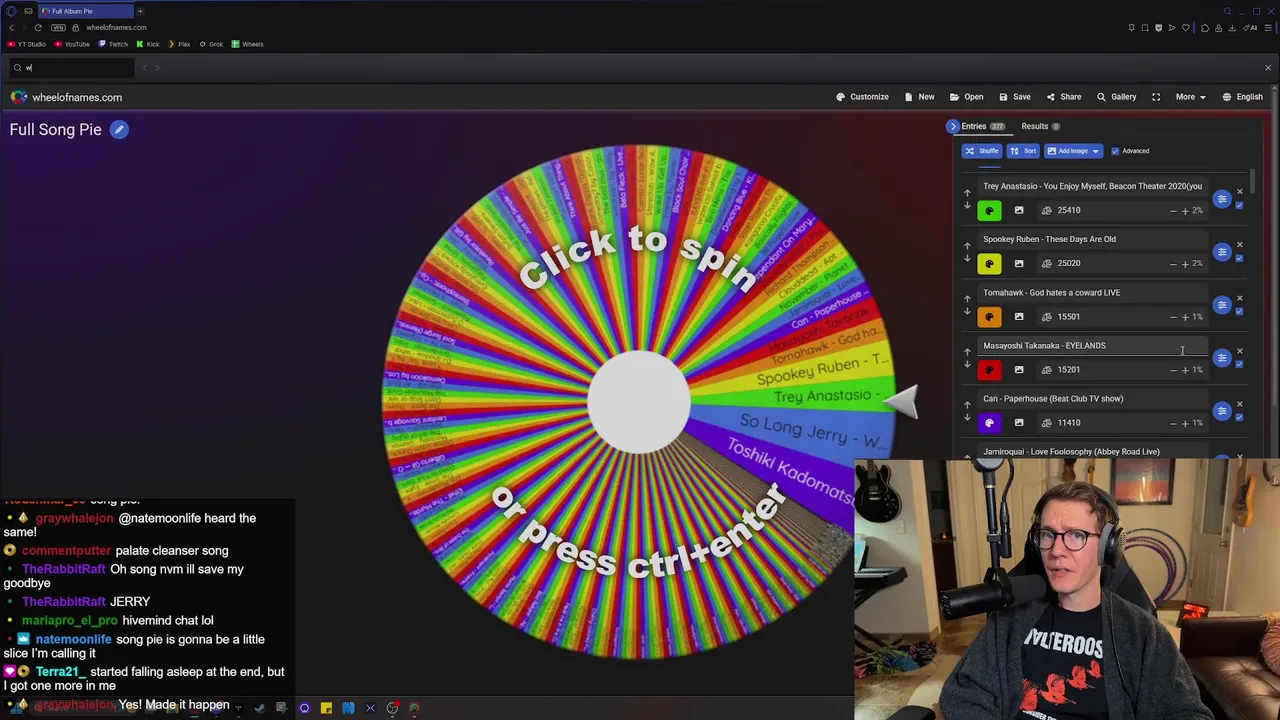Add image to Trey Anastasio entry
Screen dimensions: 1280x720
click(1019, 211)
